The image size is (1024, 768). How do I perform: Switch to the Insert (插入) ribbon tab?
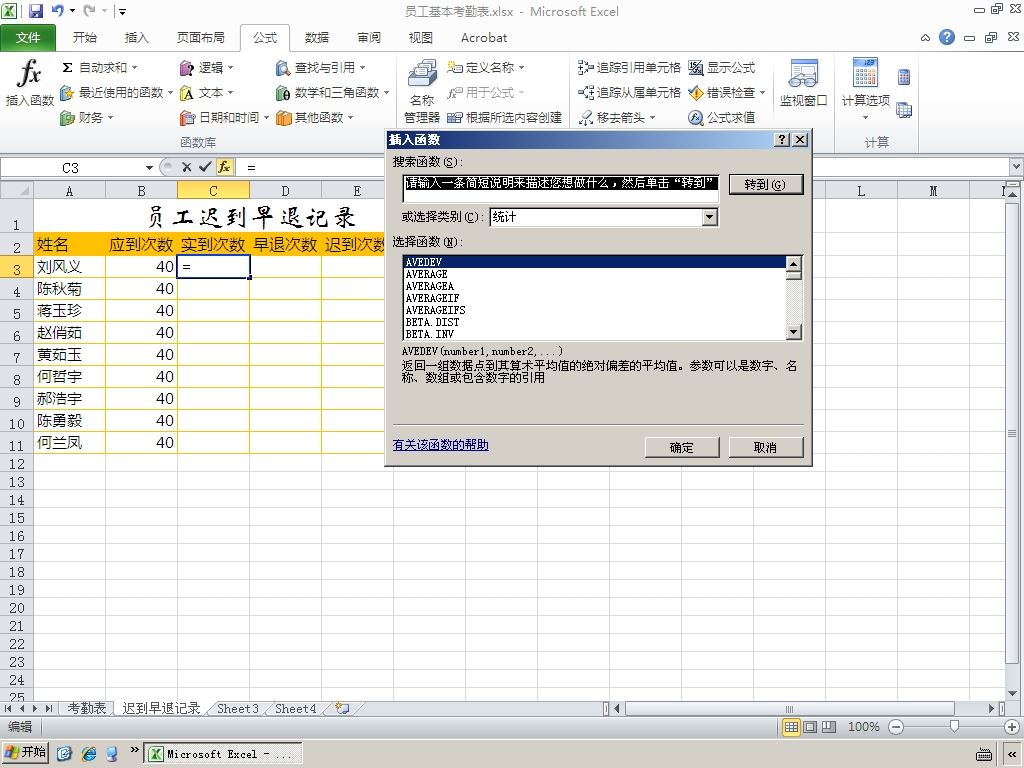tap(136, 38)
